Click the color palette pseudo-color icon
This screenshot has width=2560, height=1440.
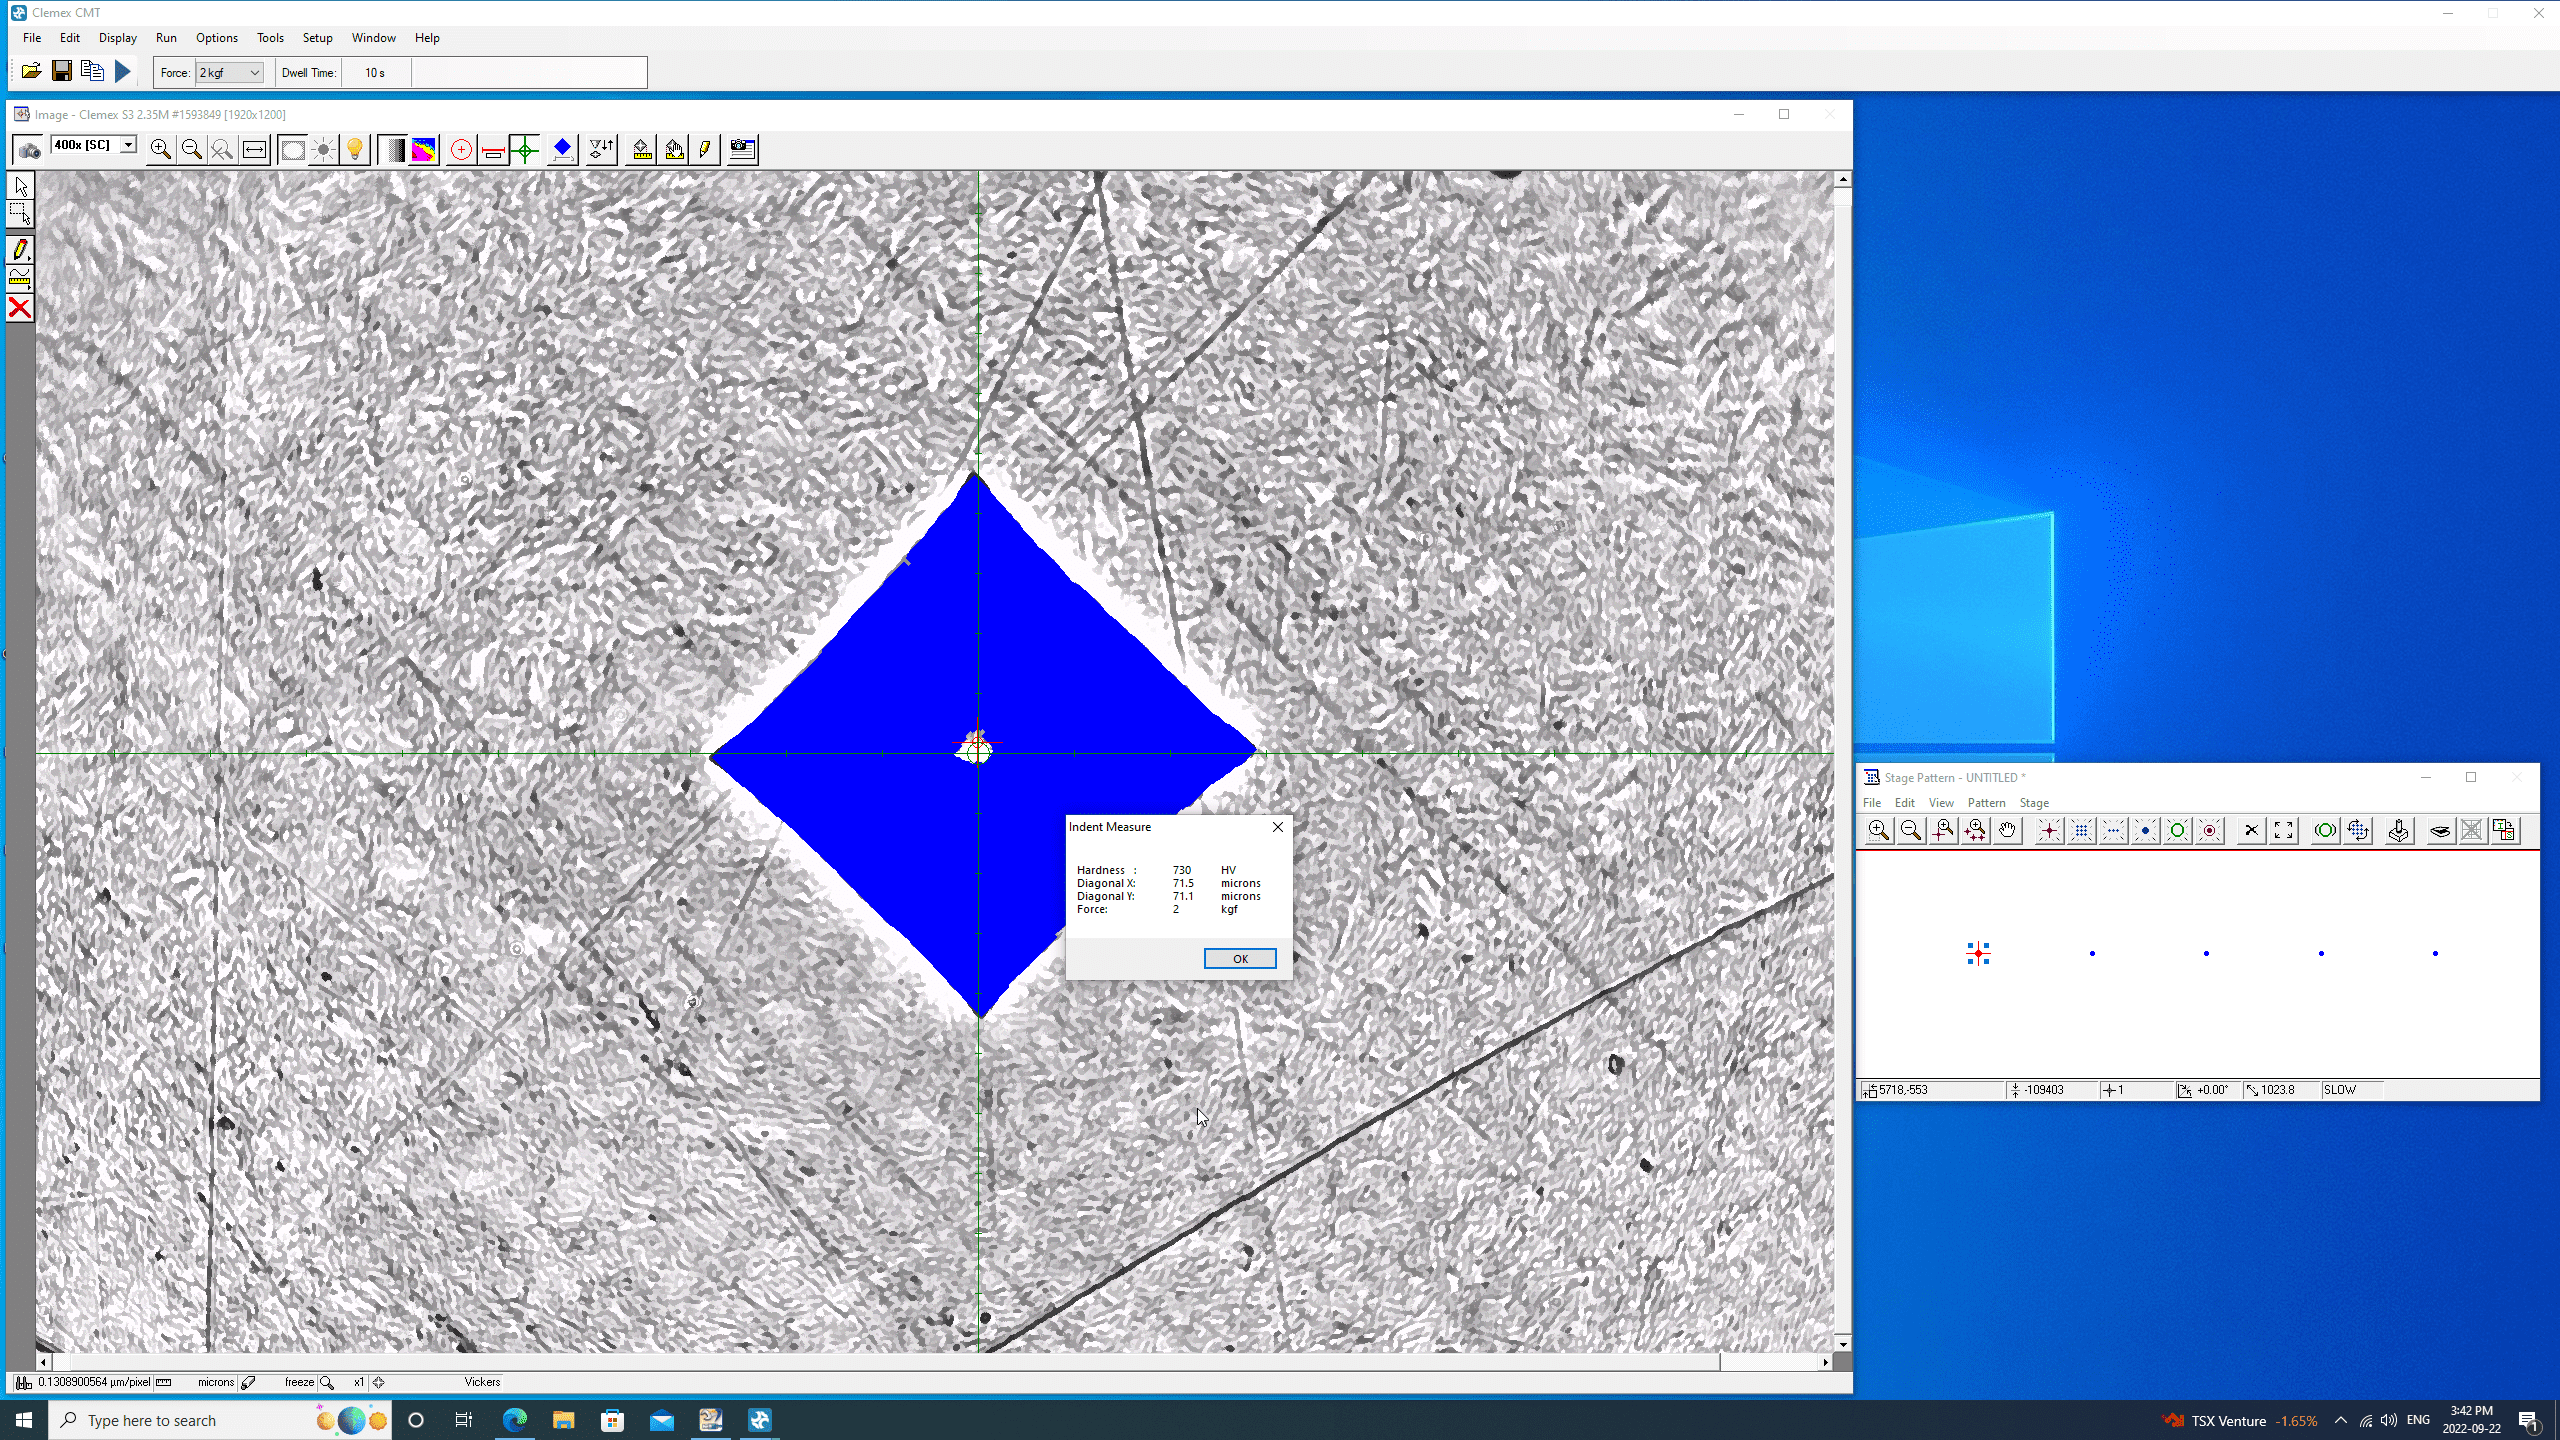coord(424,150)
